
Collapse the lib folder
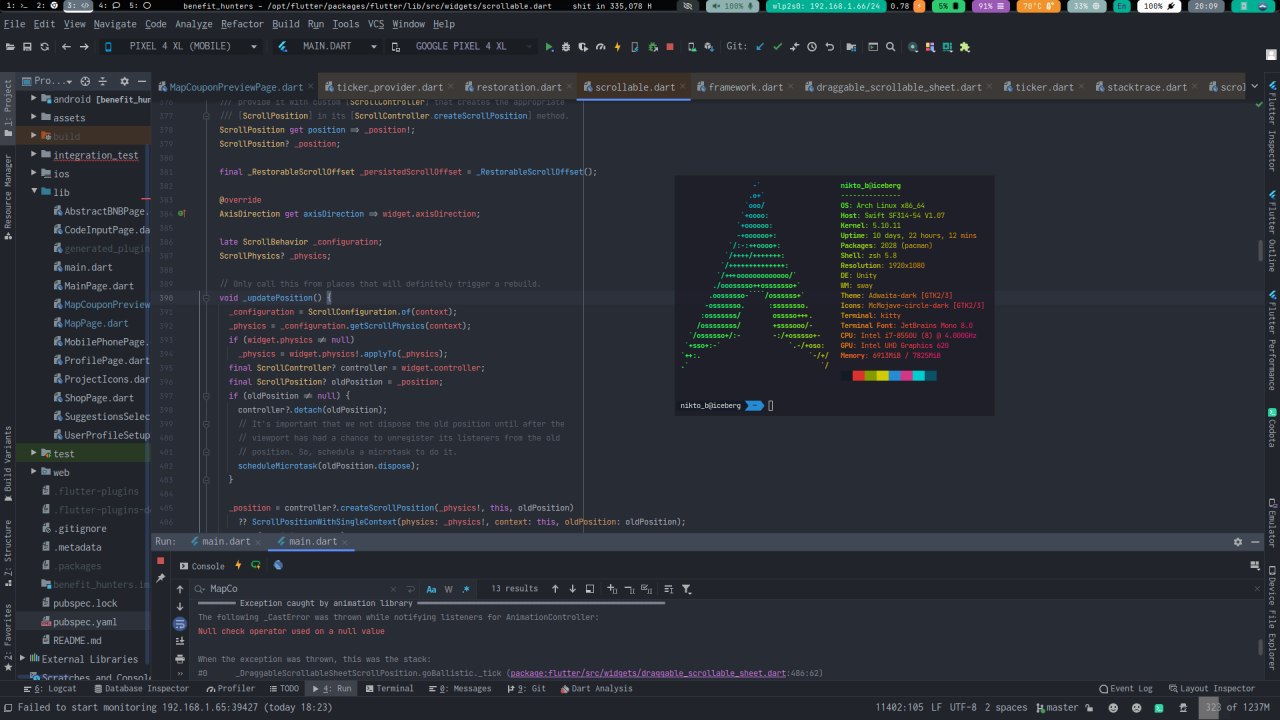tap(34, 192)
